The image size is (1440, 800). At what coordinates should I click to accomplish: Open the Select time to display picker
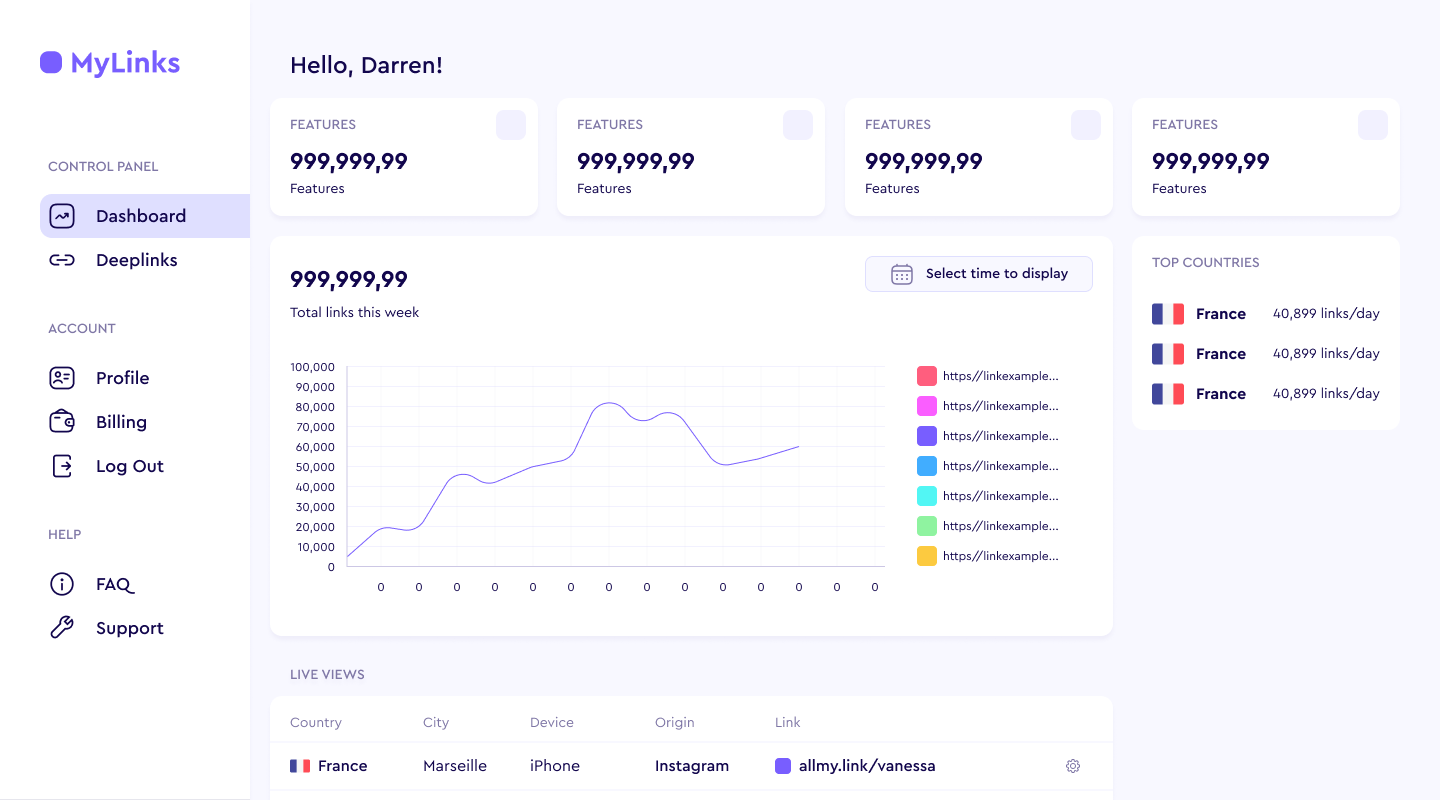(978, 274)
